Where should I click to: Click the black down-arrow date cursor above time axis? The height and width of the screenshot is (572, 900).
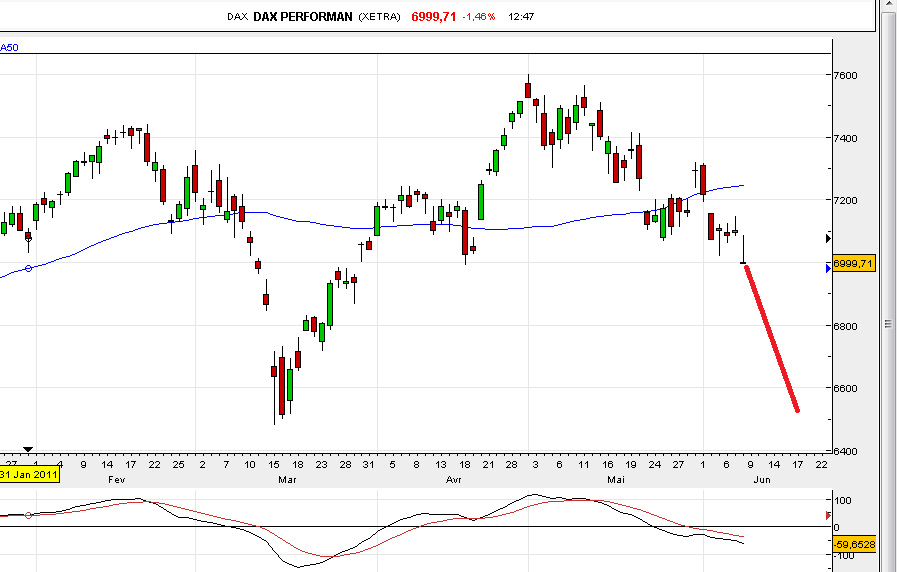(x=28, y=449)
